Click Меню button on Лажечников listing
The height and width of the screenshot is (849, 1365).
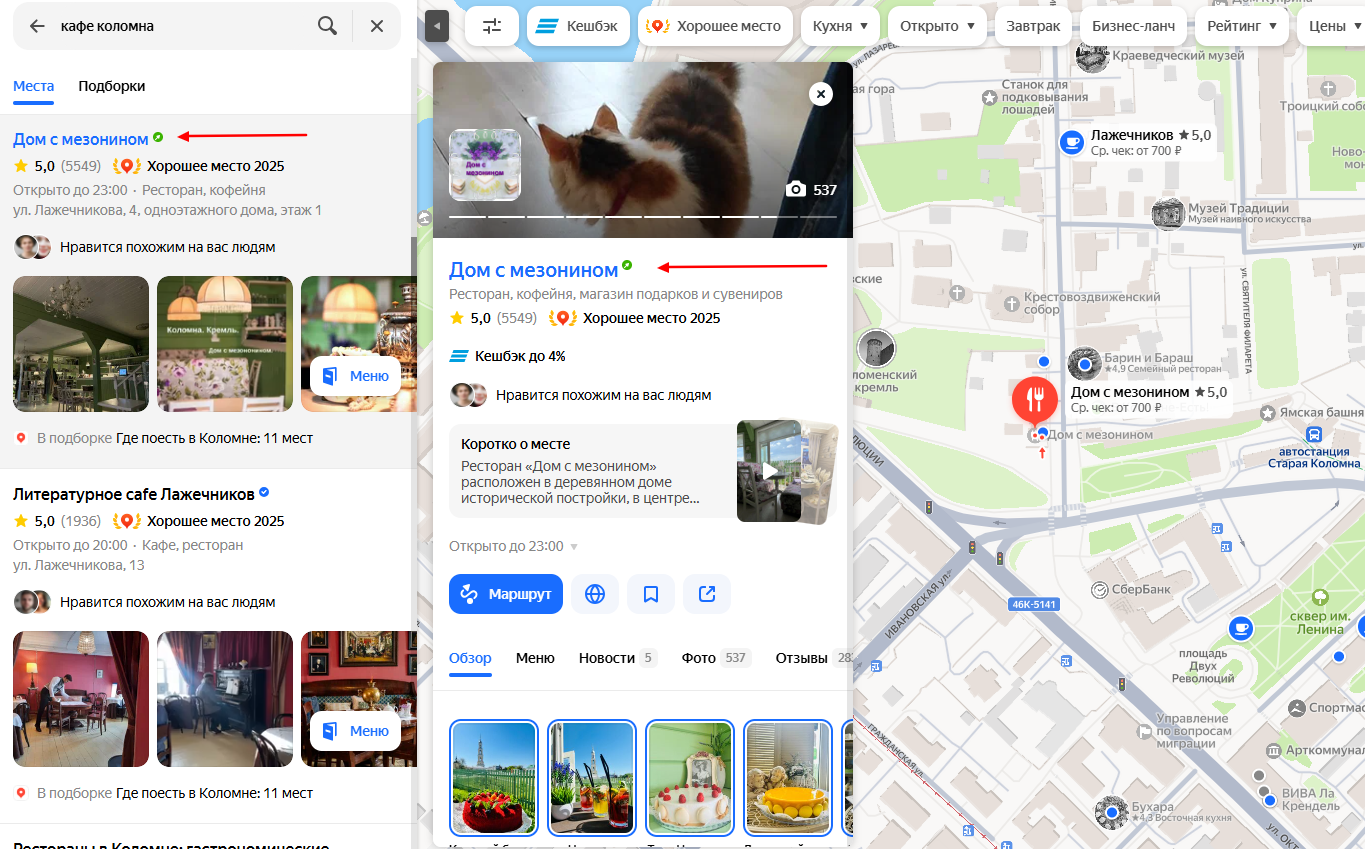tap(356, 731)
